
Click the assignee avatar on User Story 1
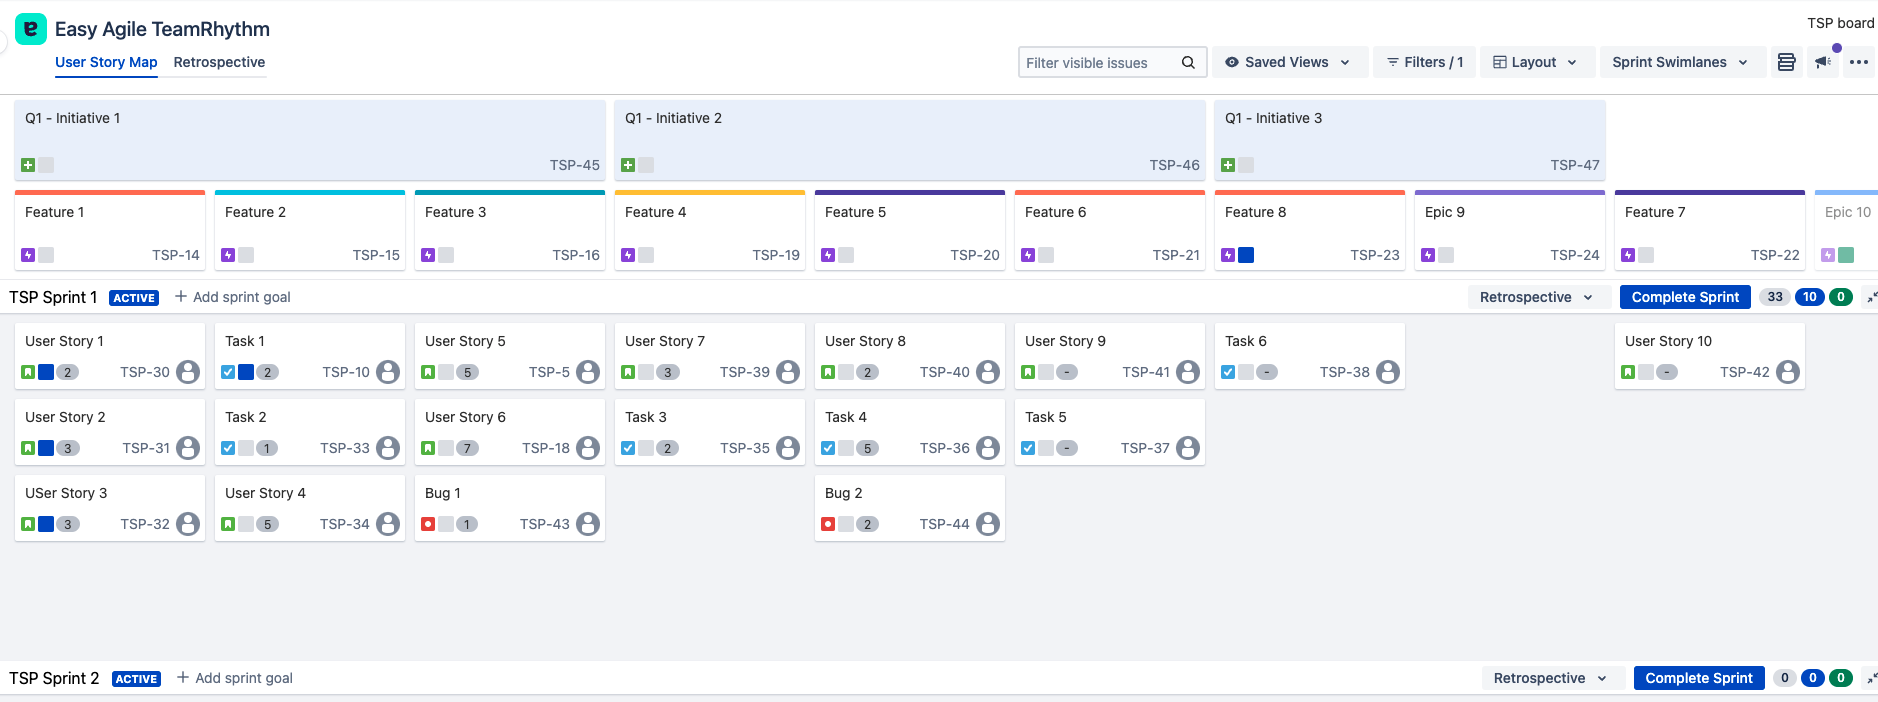click(x=188, y=372)
